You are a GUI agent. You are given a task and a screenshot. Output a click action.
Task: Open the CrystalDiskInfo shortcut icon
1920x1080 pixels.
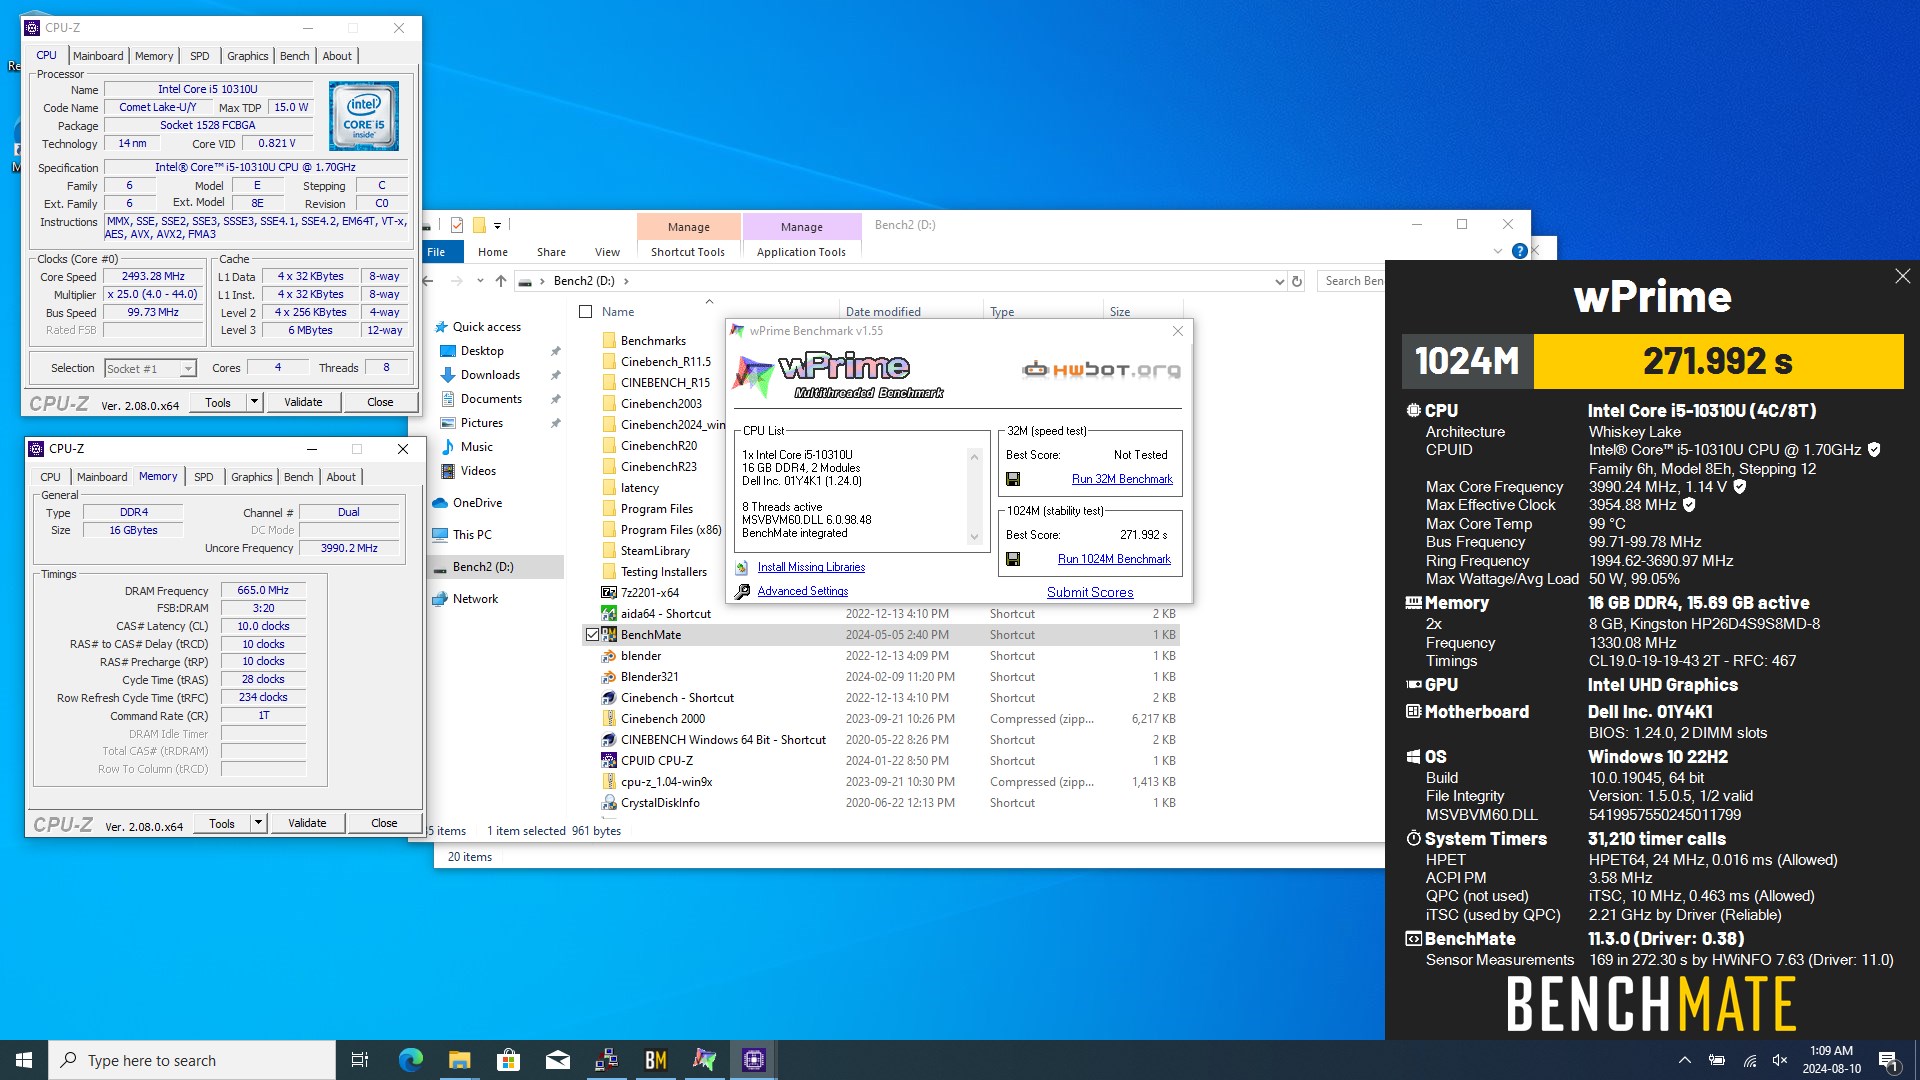click(609, 803)
